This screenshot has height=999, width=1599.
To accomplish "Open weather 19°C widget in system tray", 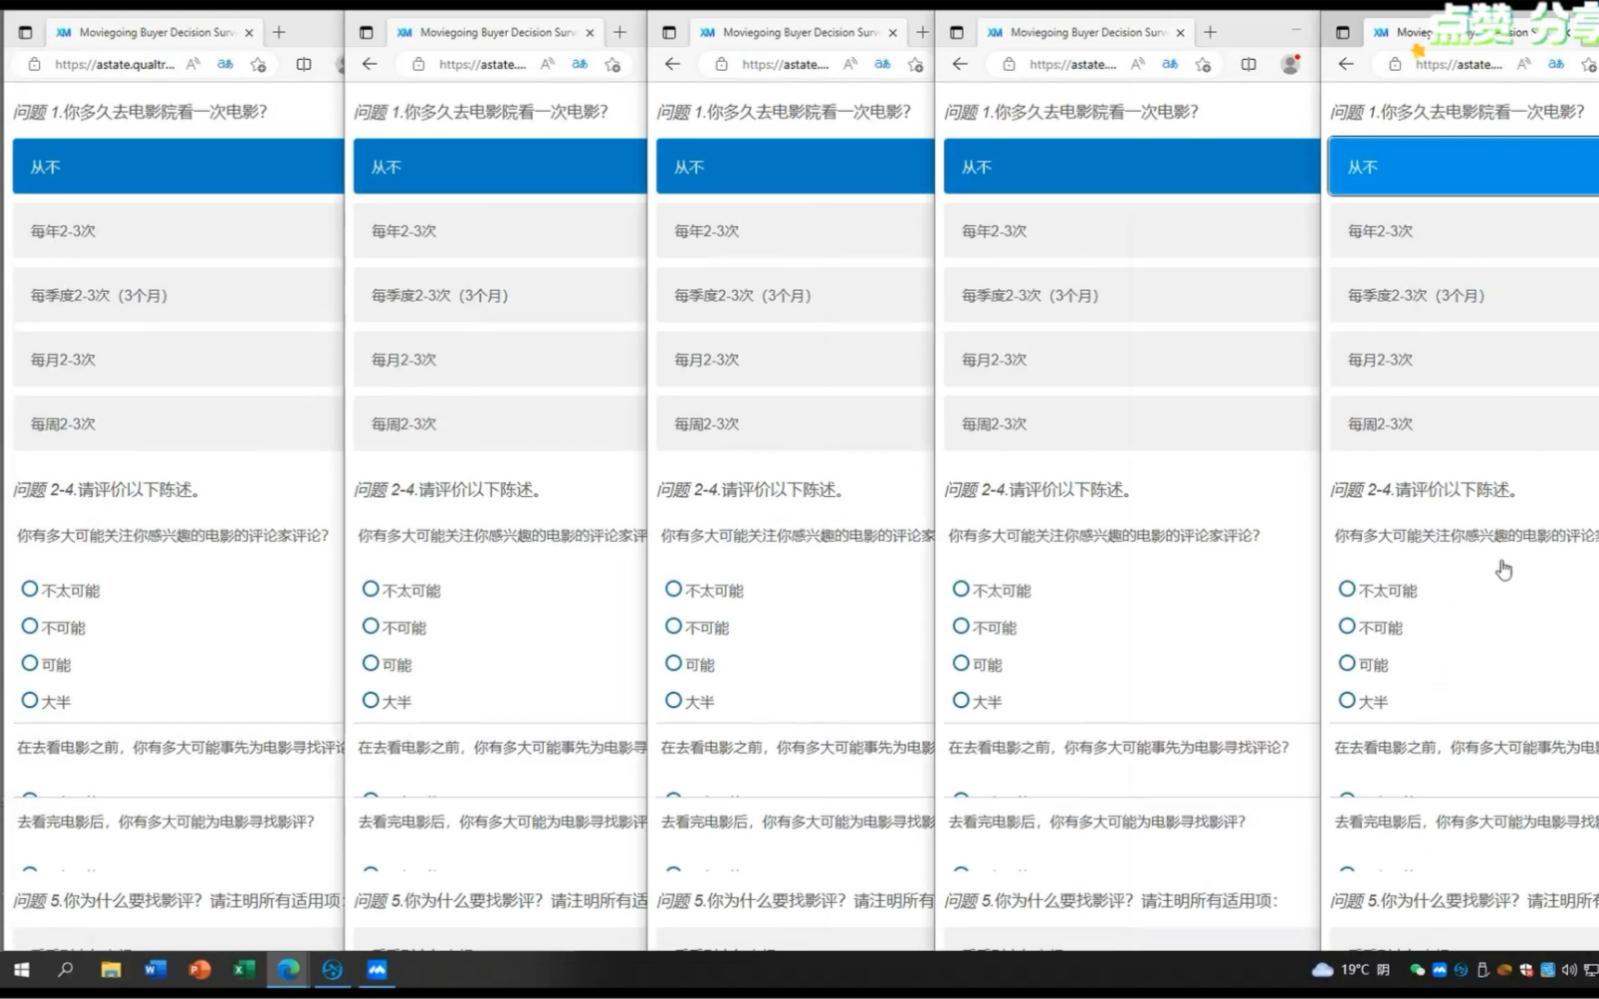I will click(1350, 970).
